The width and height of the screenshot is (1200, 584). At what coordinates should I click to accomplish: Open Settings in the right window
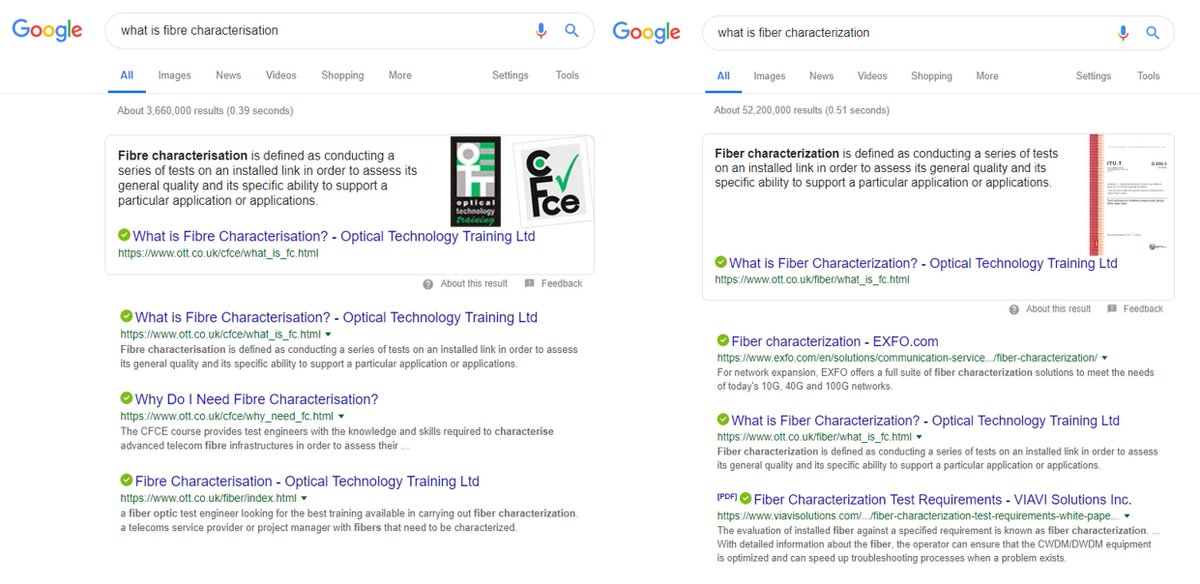pos(1093,76)
